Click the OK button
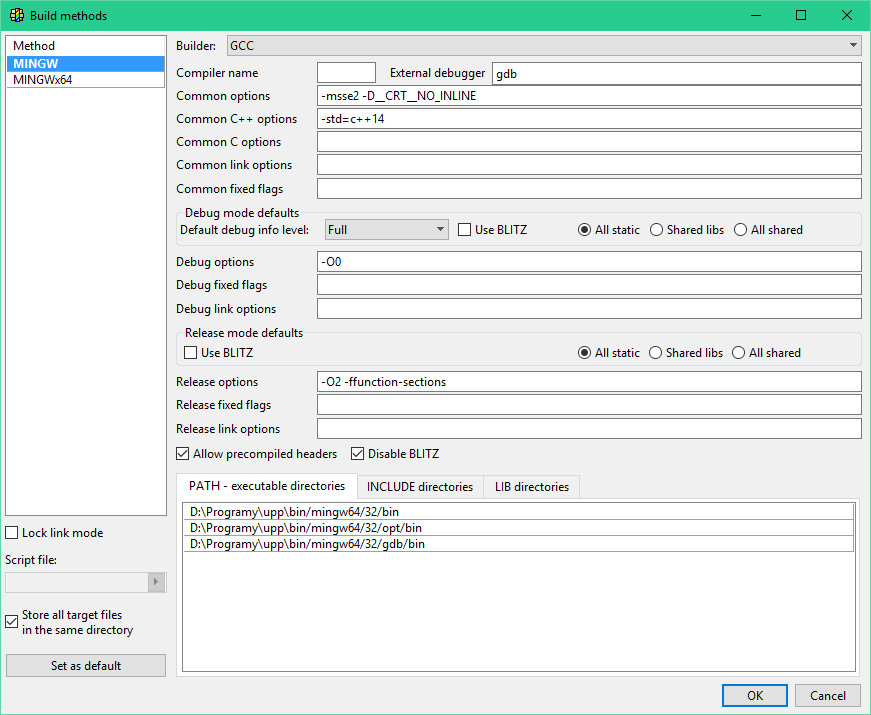The height and width of the screenshot is (715, 871). point(754,696)
